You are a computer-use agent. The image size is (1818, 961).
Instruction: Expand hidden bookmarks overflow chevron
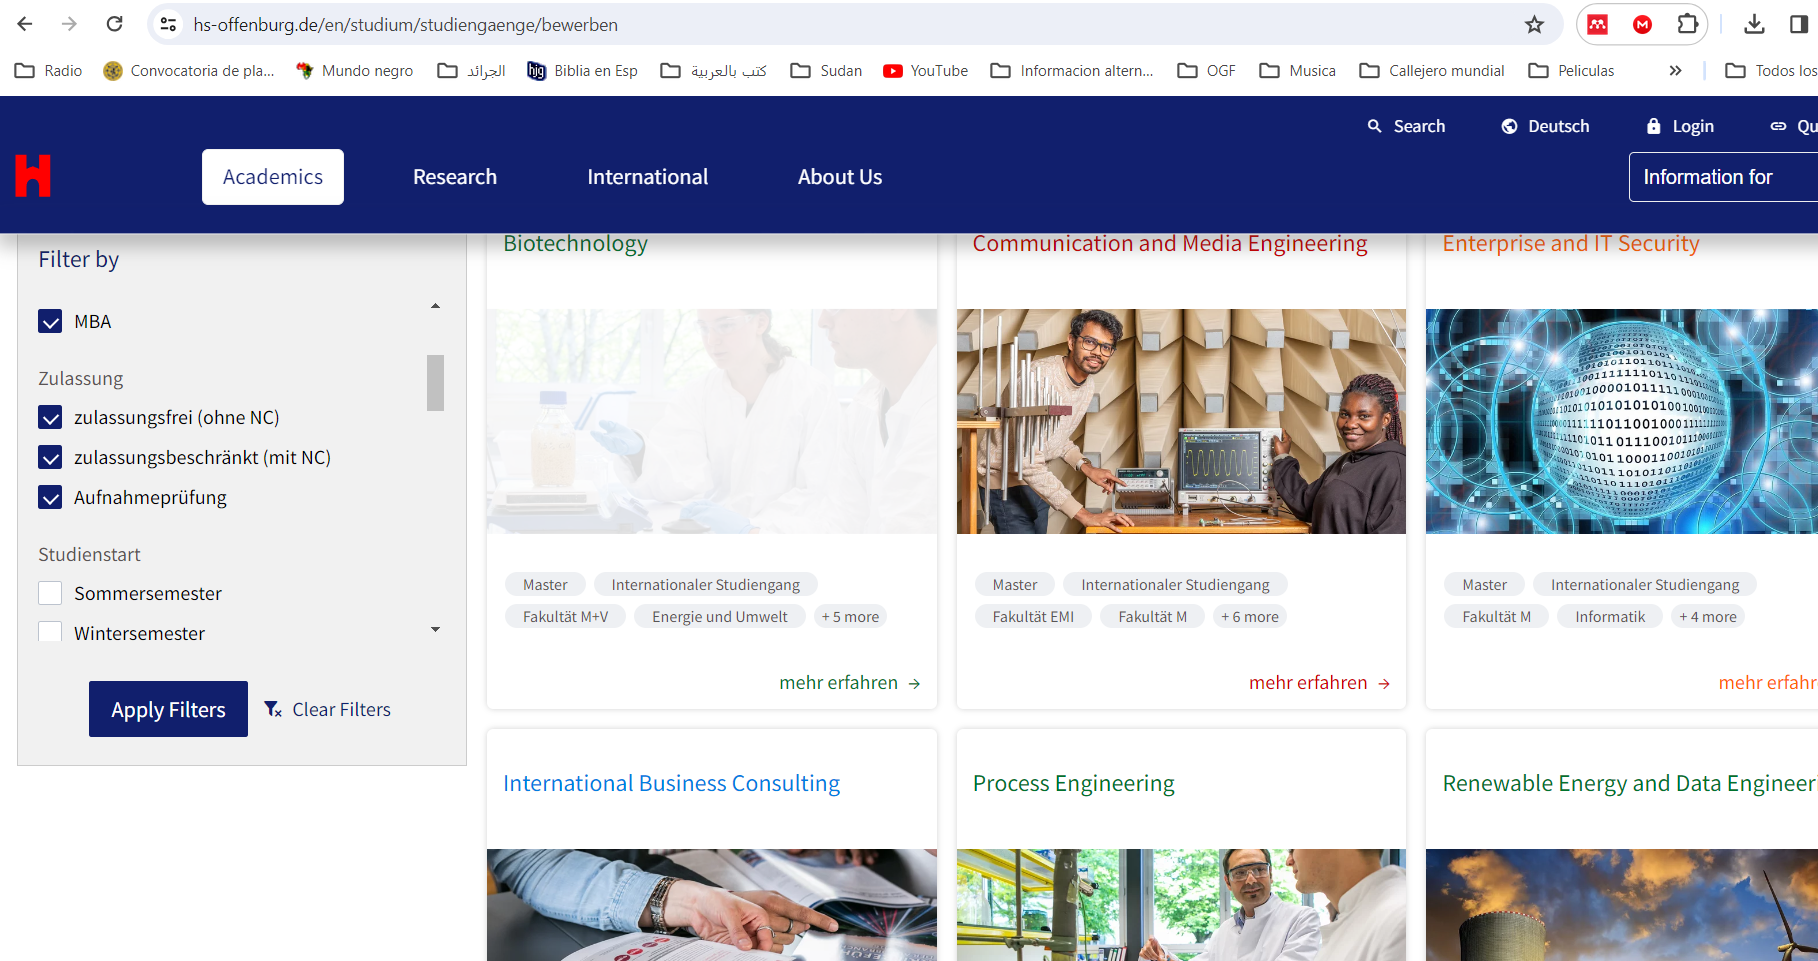(x=1675, y=71)
